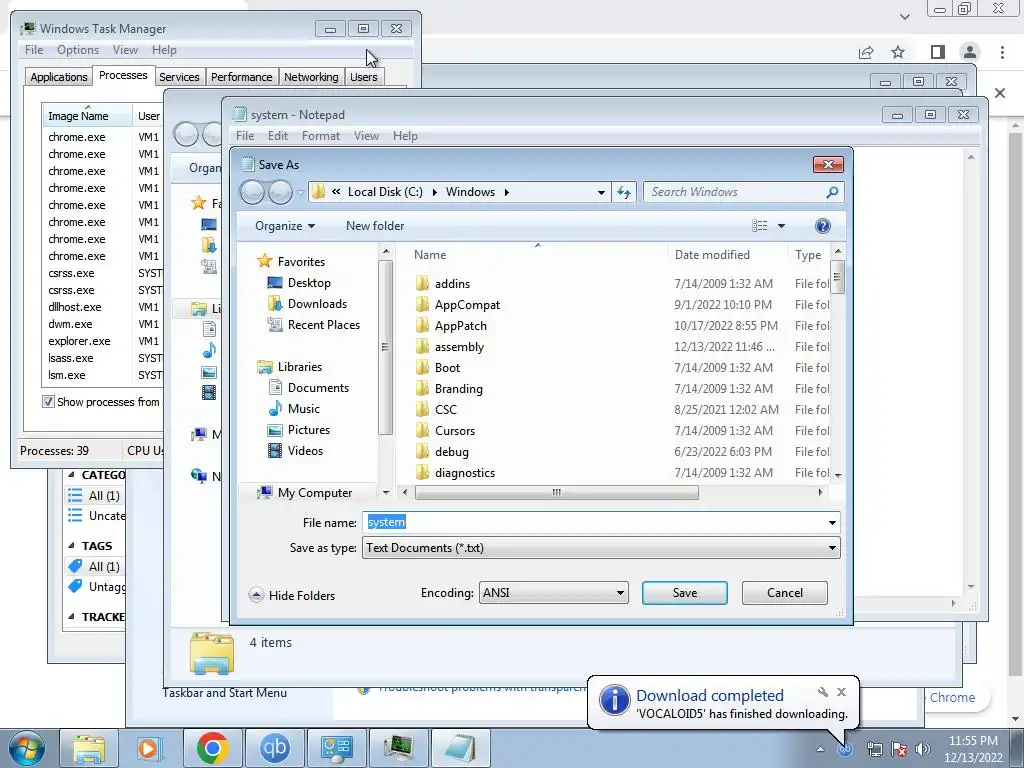
Task: Open Notepad Format menu
Action: click(321, 136)
